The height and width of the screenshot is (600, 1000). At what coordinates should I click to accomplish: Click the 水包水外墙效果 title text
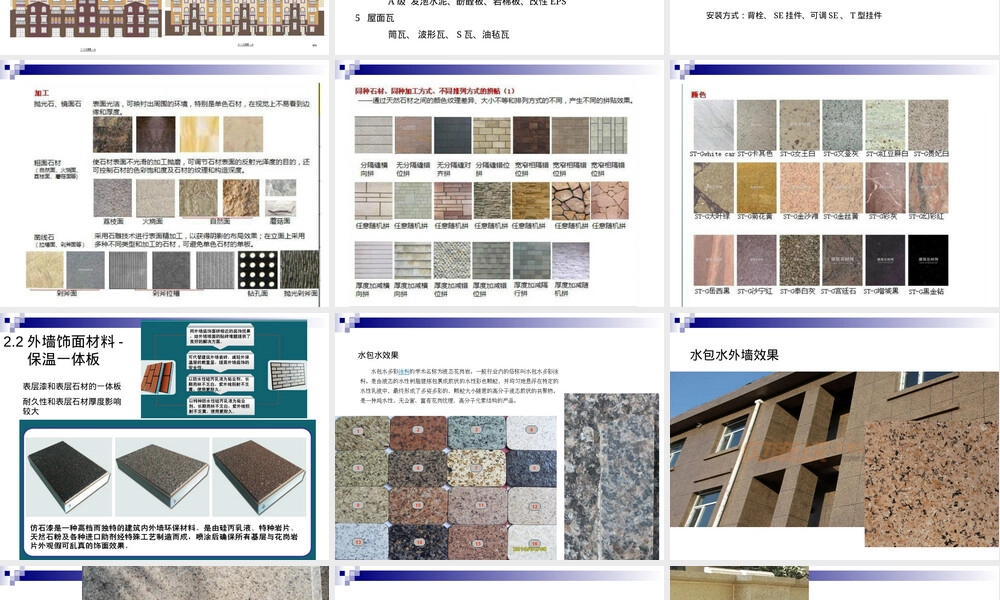pos(734,355)
